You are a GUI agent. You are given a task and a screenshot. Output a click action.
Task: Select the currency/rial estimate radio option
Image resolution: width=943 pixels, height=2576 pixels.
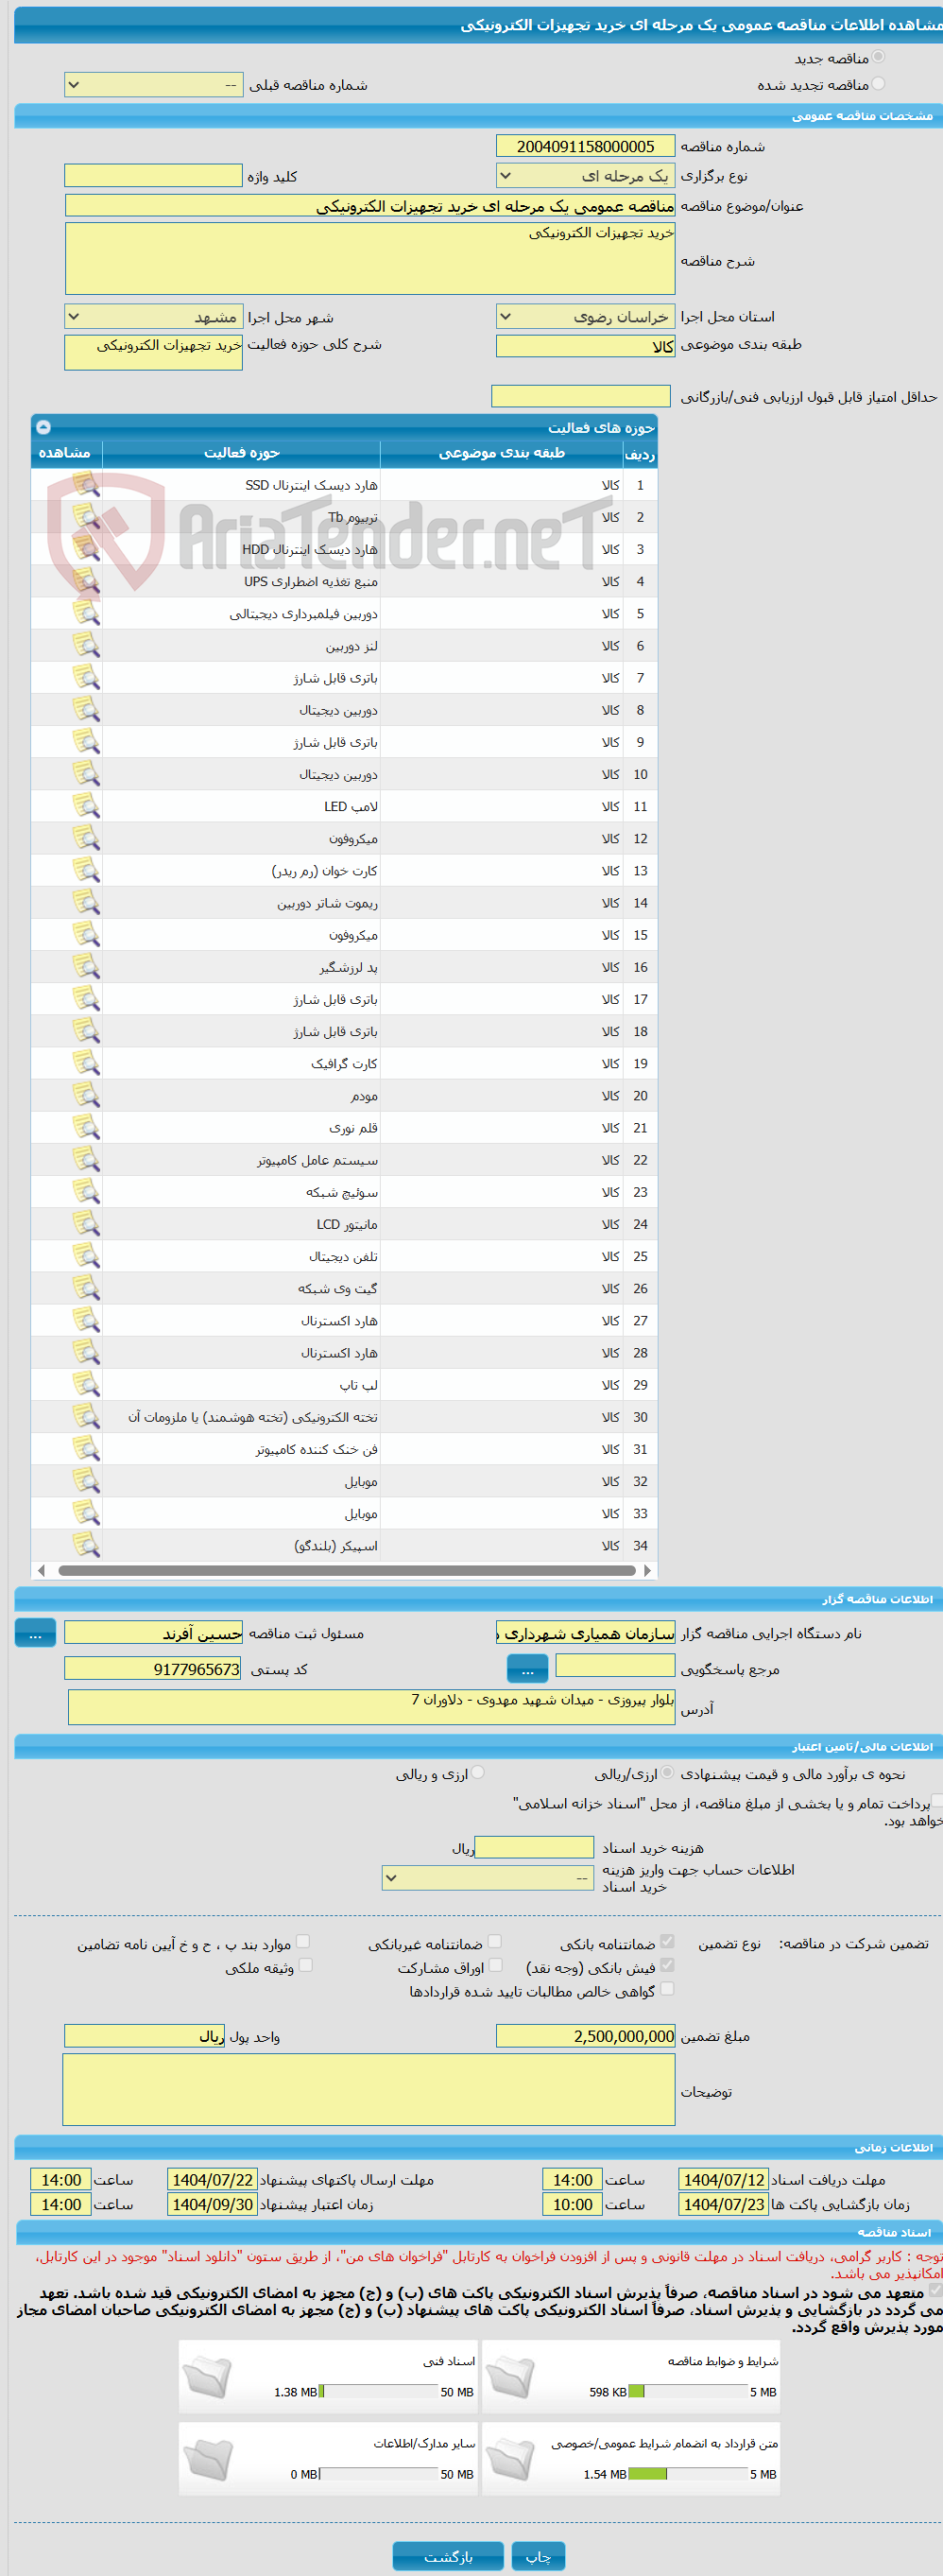pos(667,1772)
